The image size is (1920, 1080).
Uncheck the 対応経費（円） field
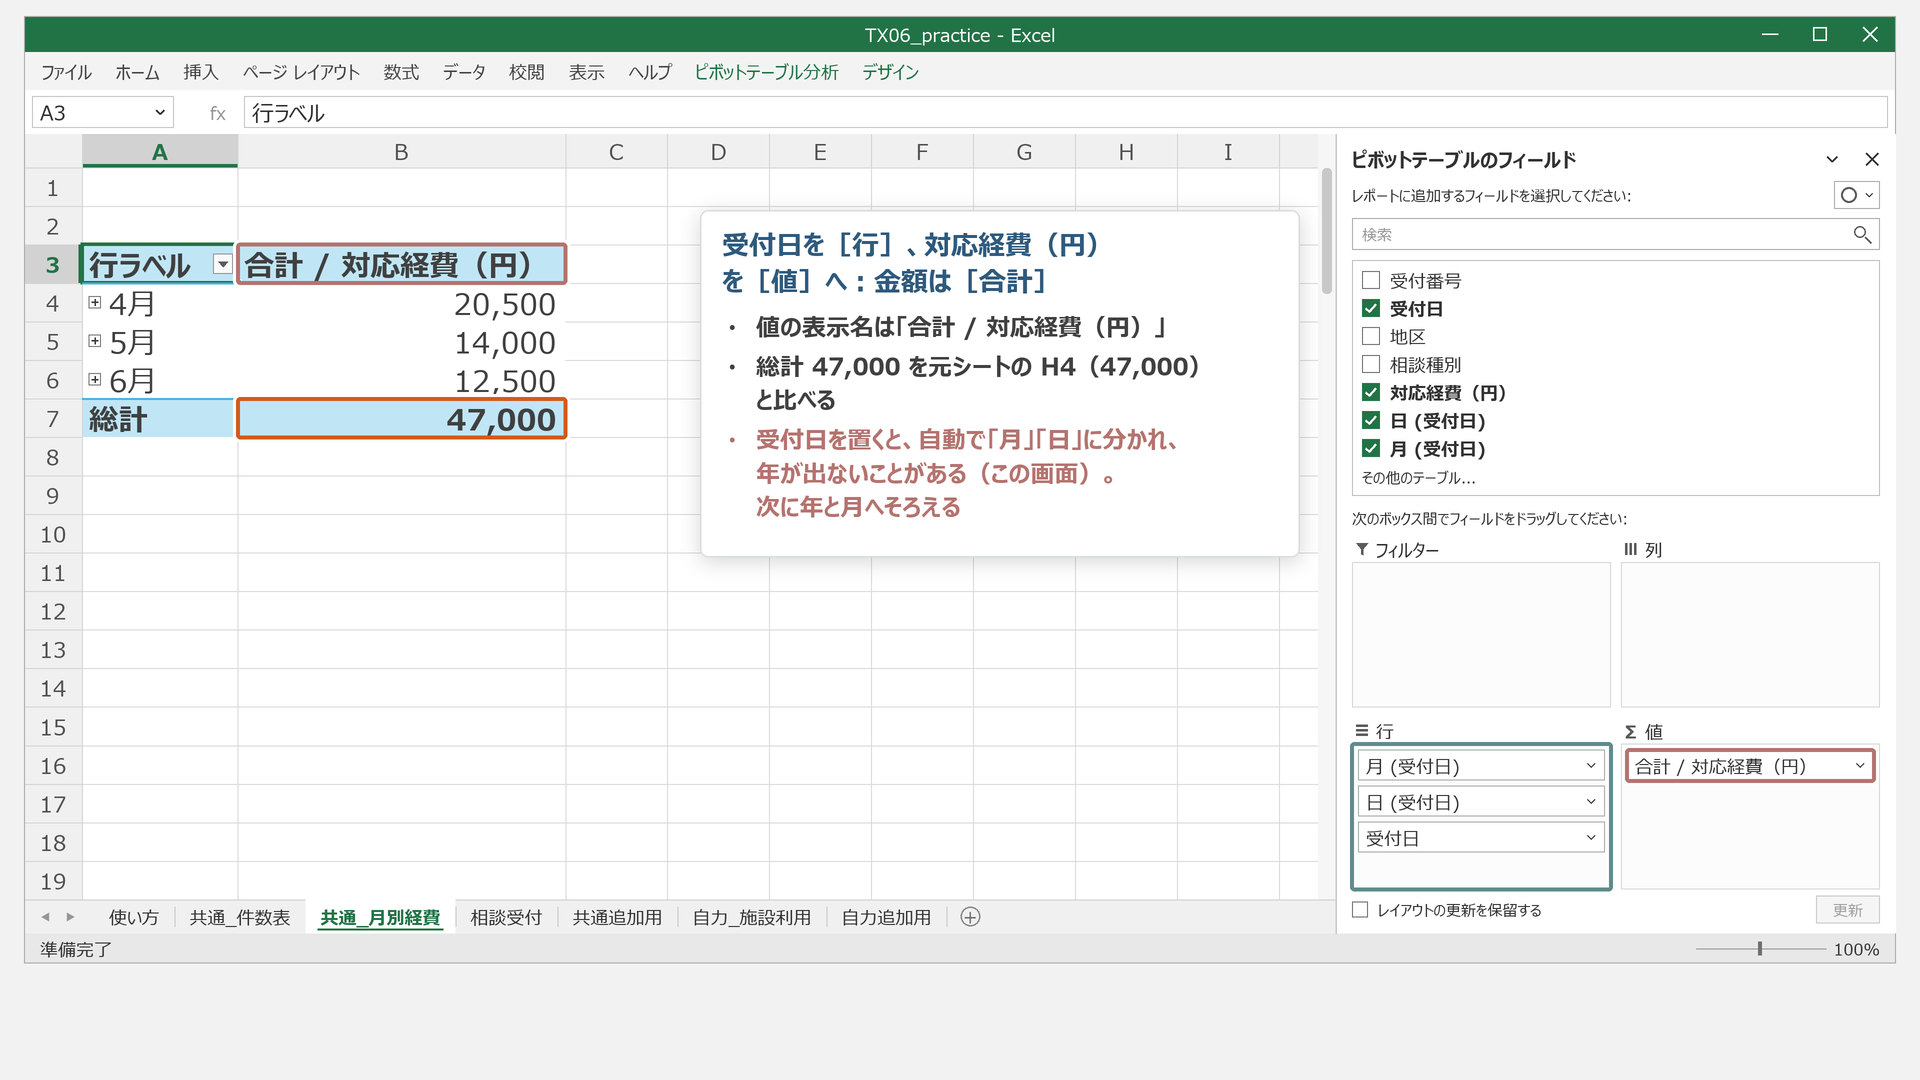coord(1371,392)
